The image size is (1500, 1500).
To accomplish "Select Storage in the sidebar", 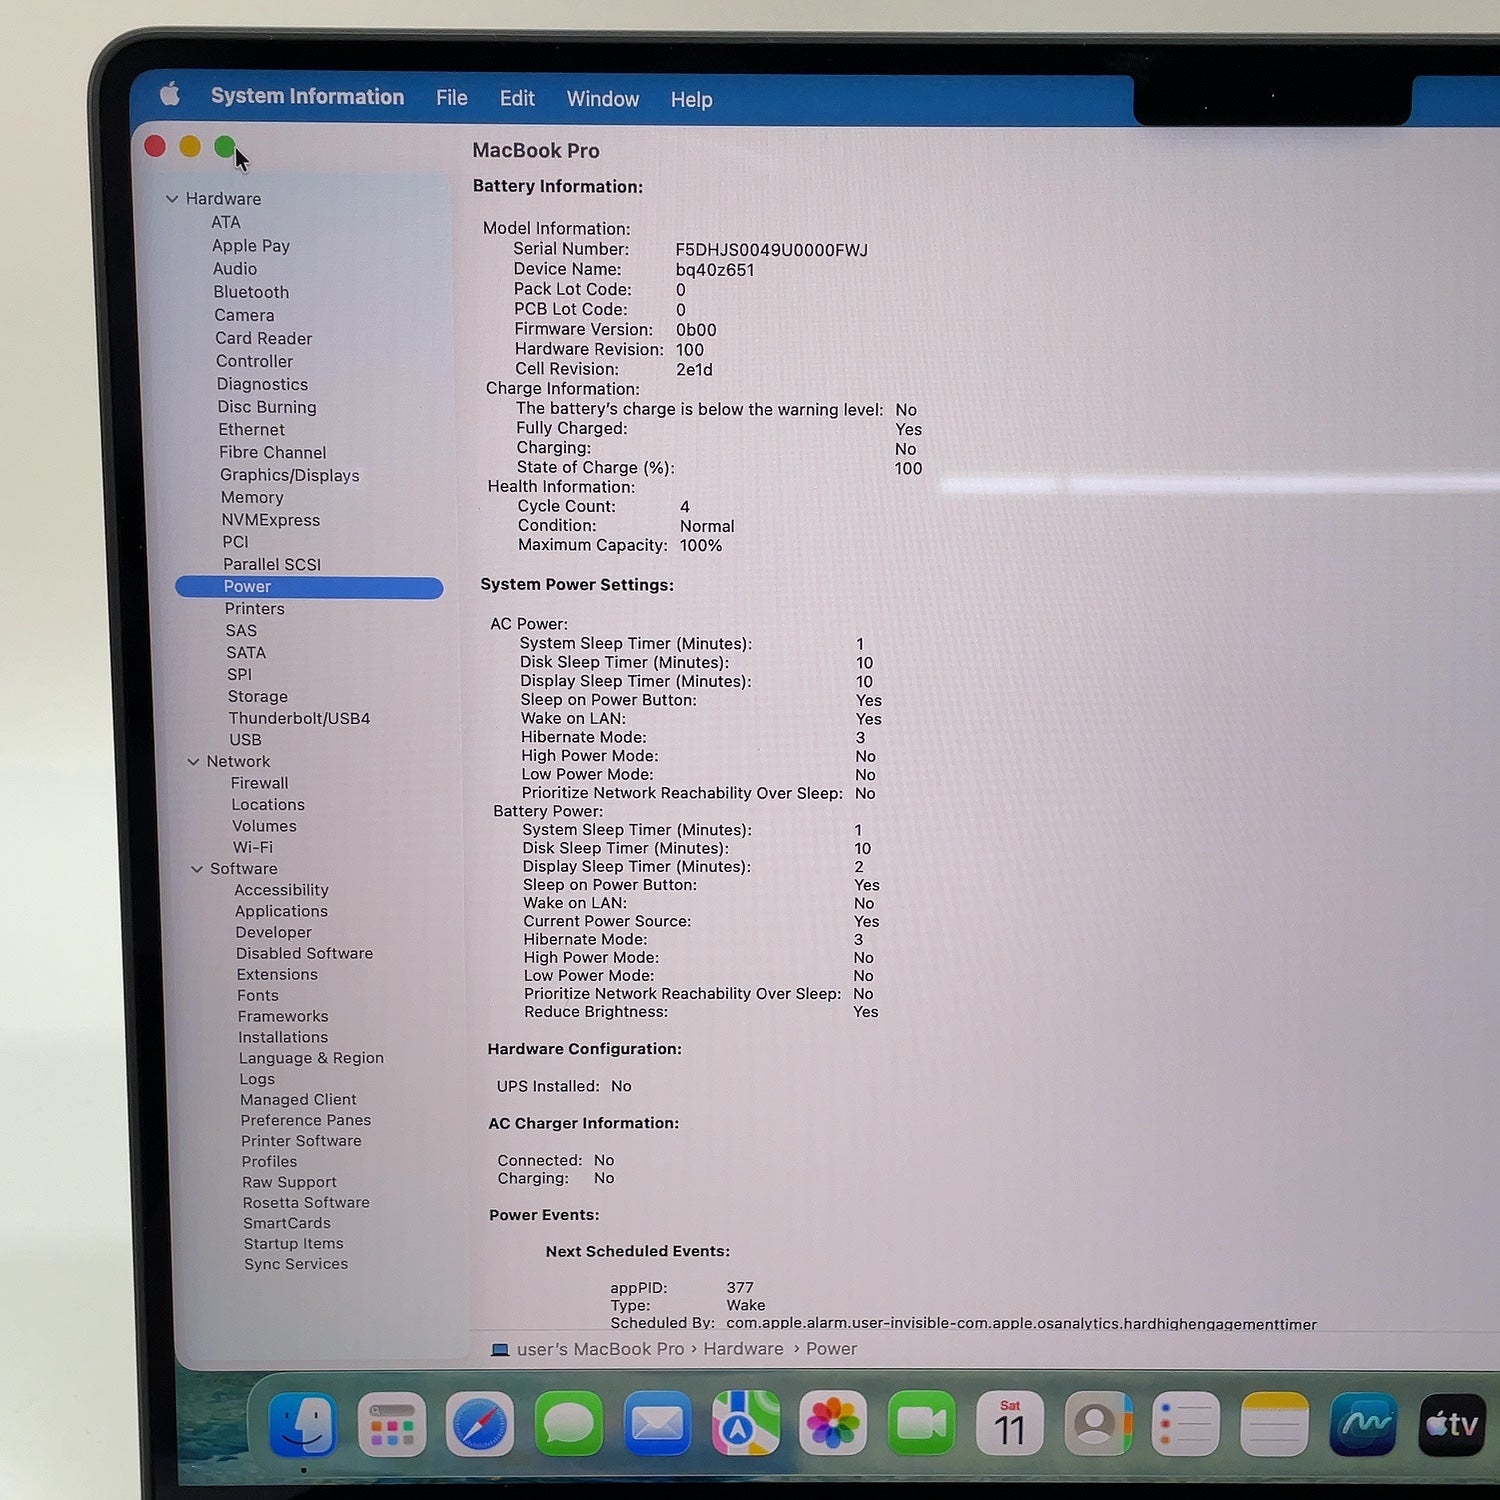I will coord(257,696).
